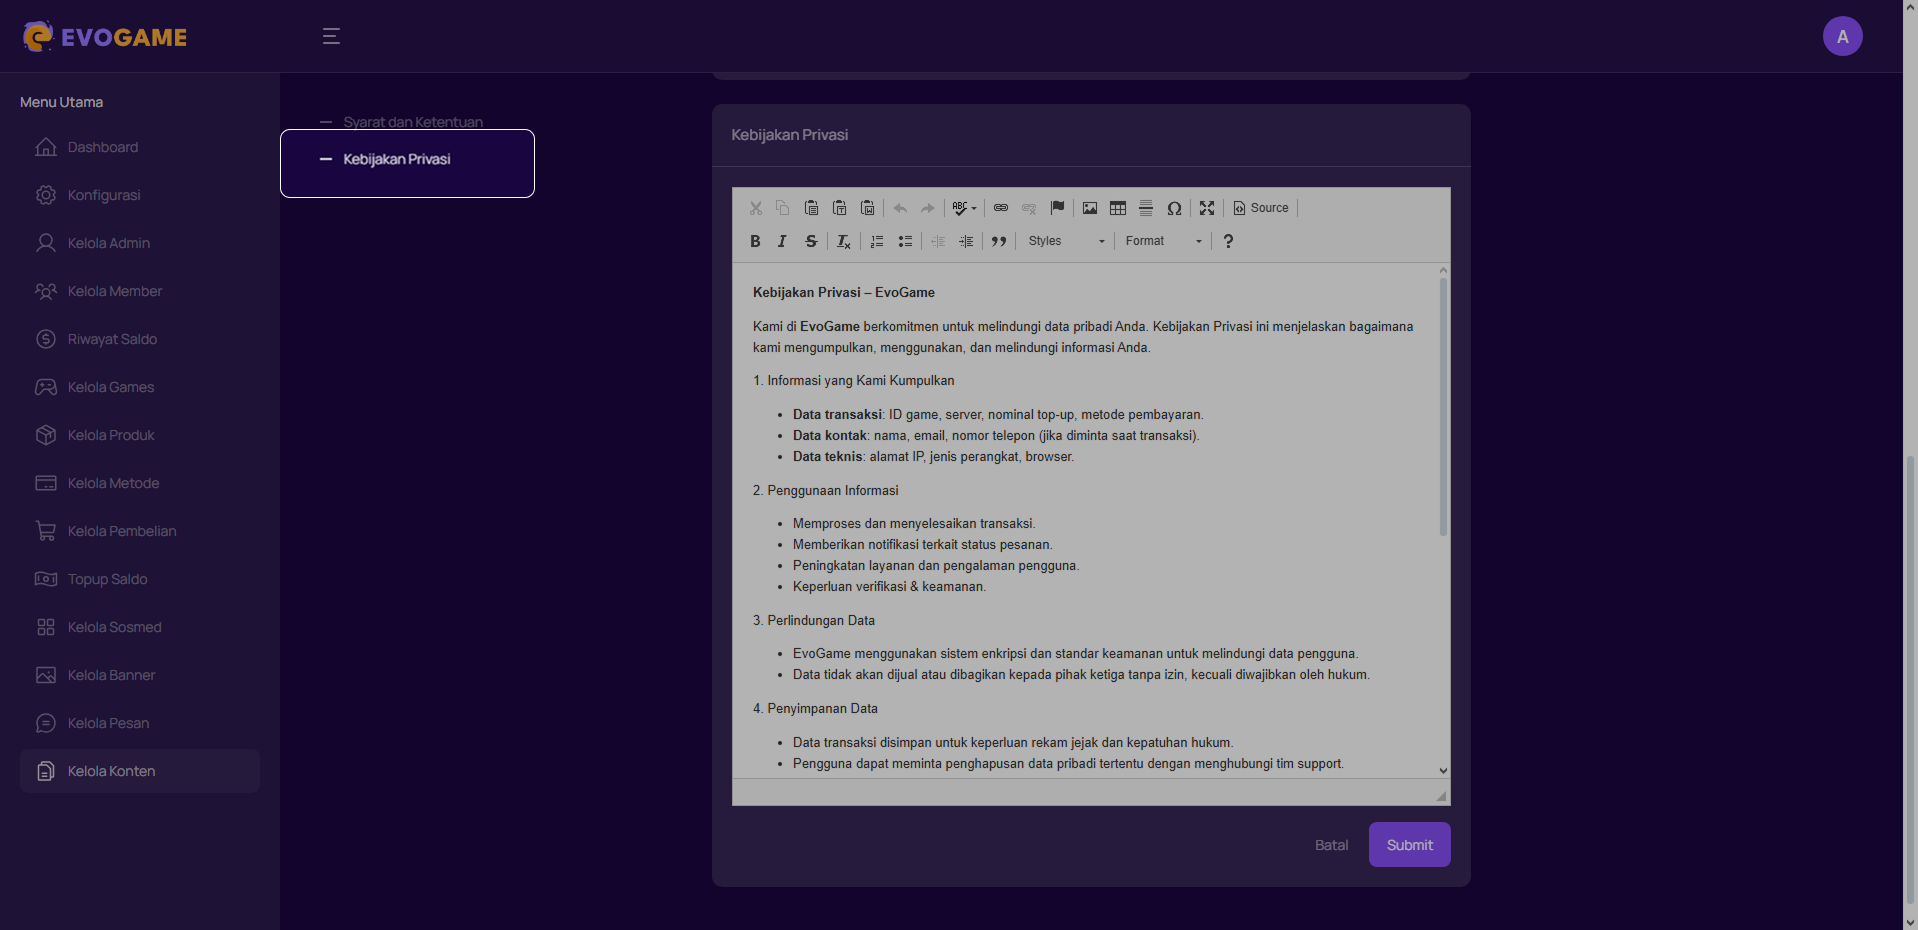The width and height of the screenshot is (1918, 930).
Task: Insert a horizontal line
Action: point(1146,208)
